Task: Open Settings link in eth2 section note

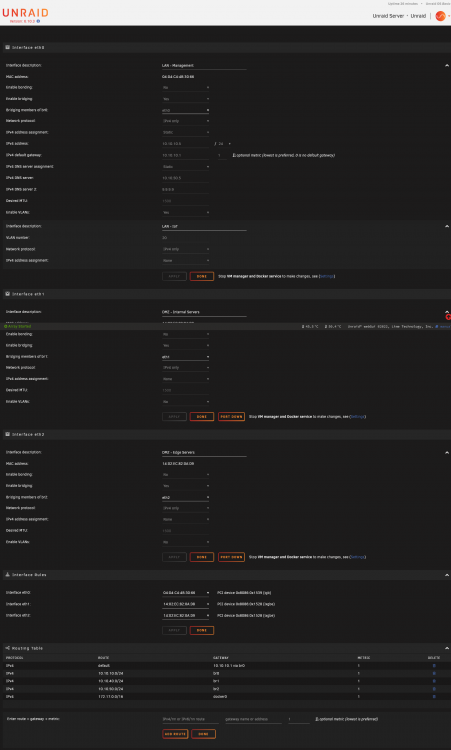Action: click(357, 557)
